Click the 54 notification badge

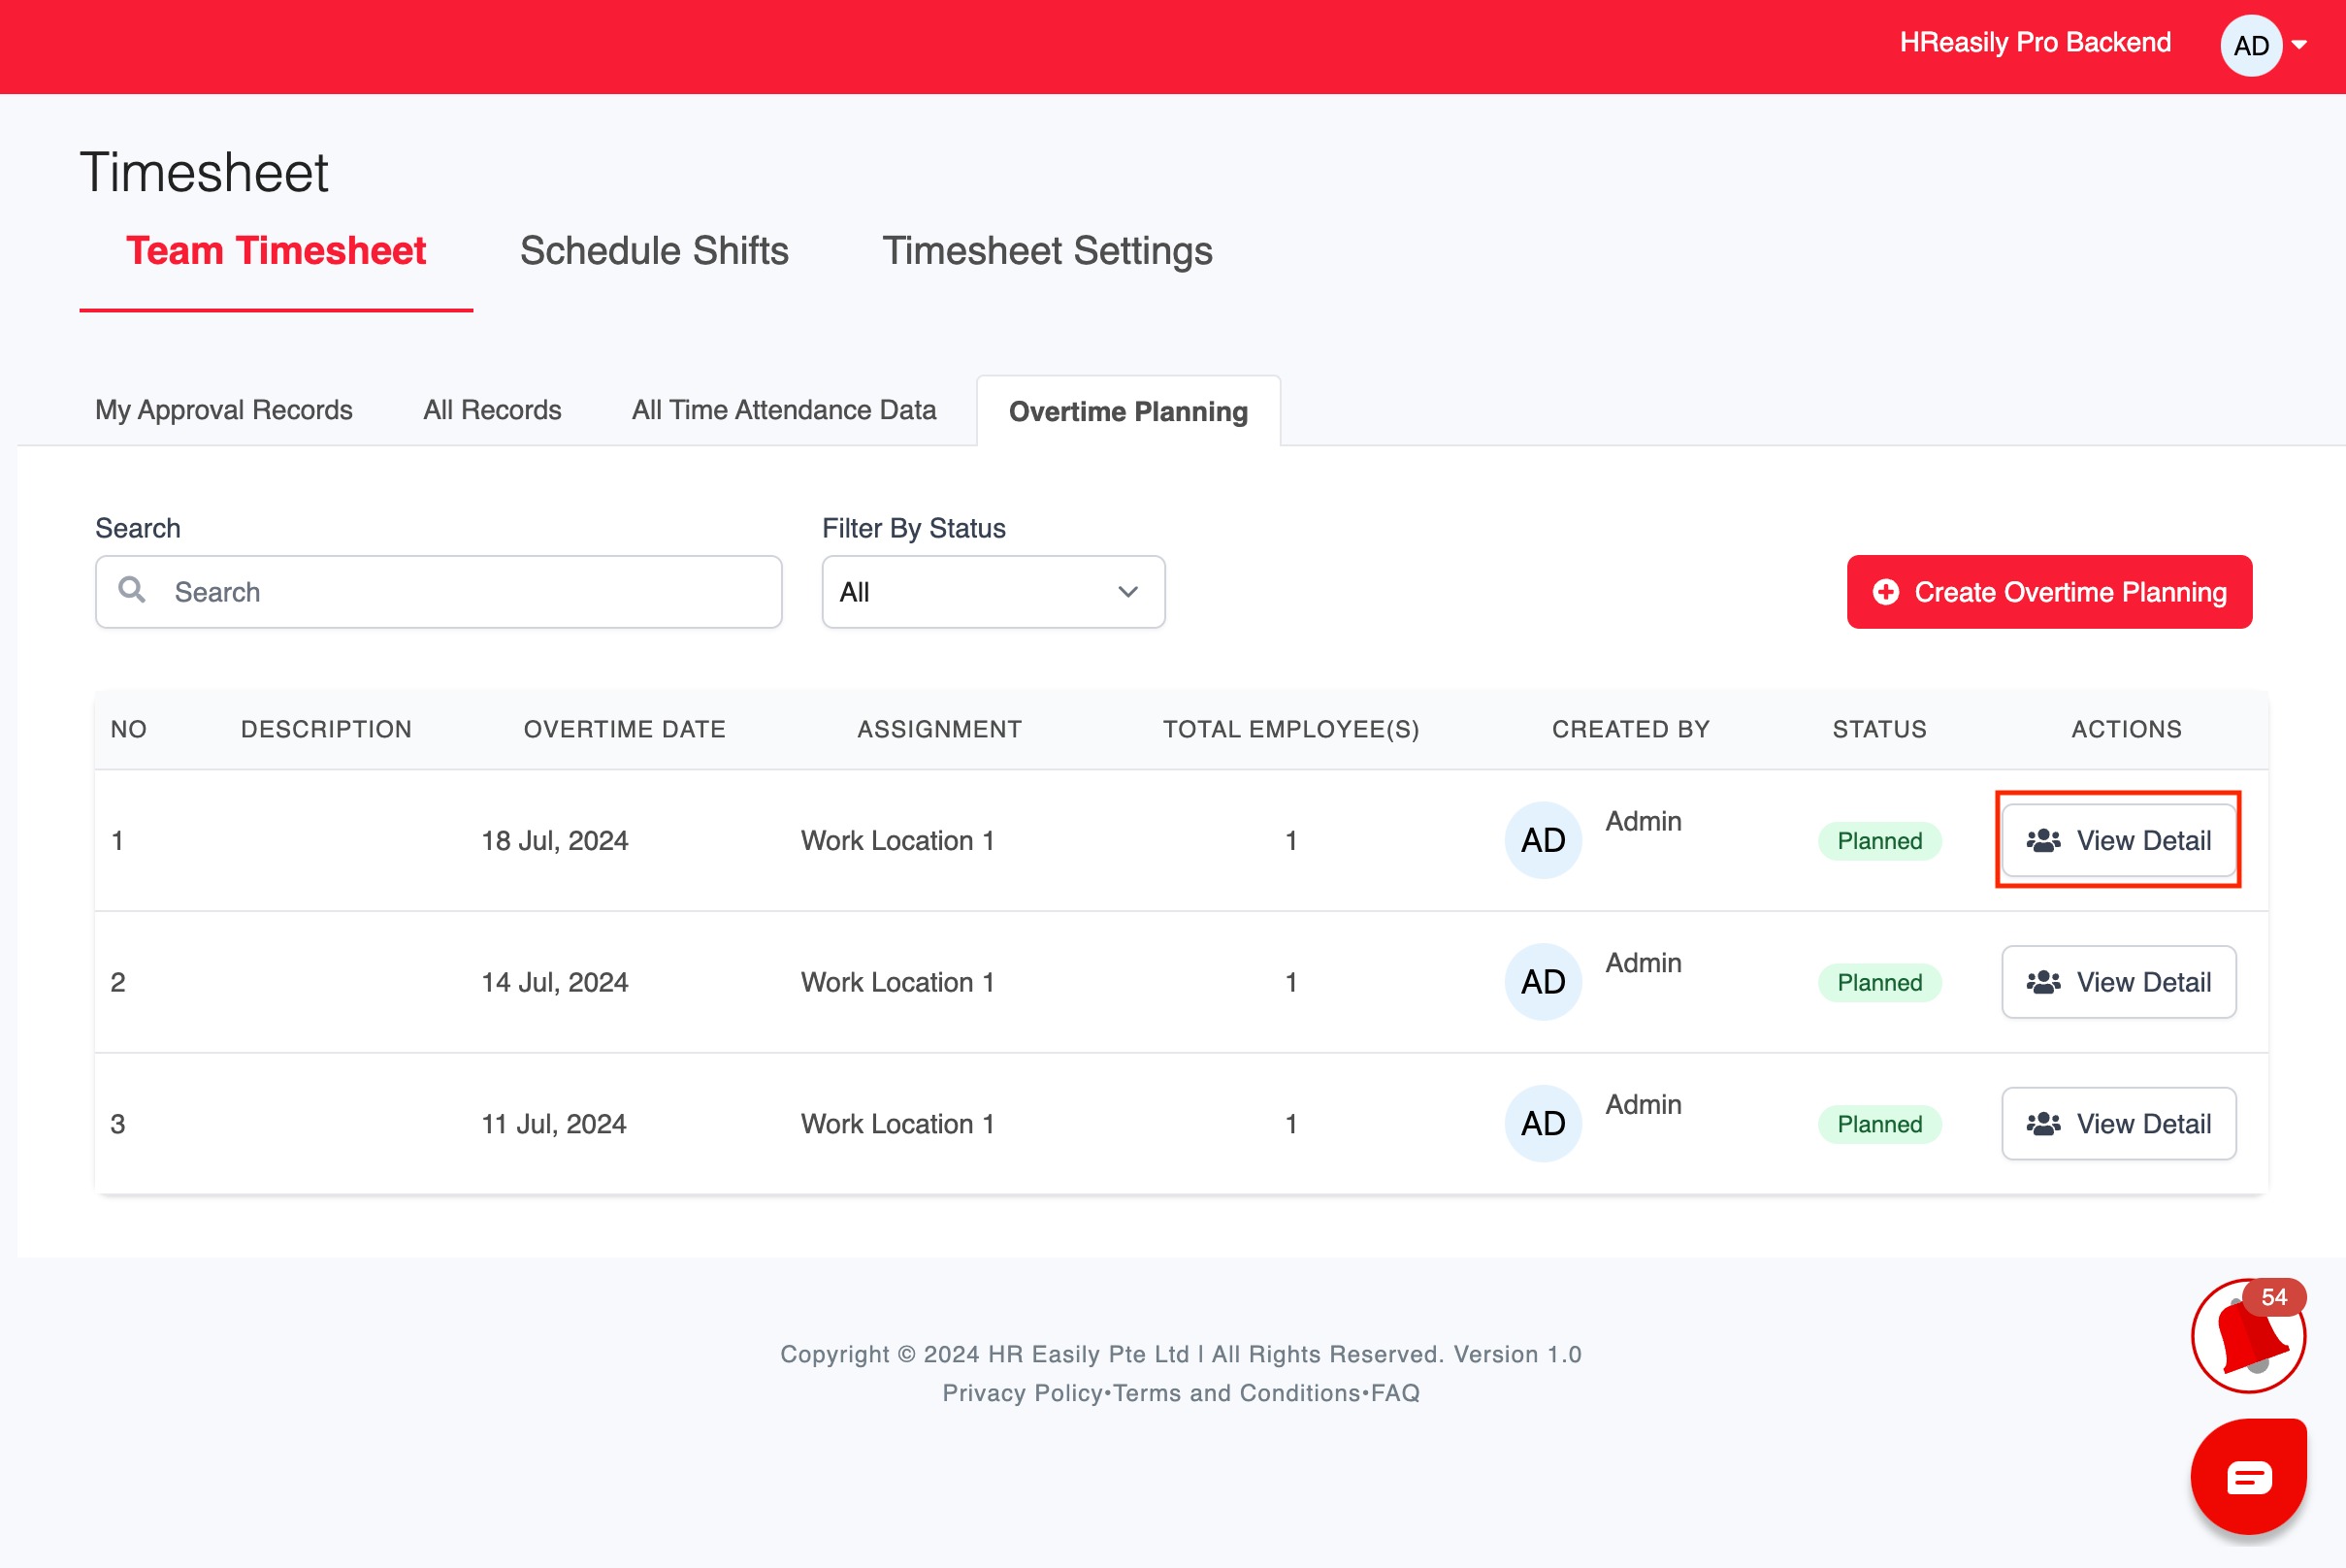pyautogui.click(x=2273, y=1297)
